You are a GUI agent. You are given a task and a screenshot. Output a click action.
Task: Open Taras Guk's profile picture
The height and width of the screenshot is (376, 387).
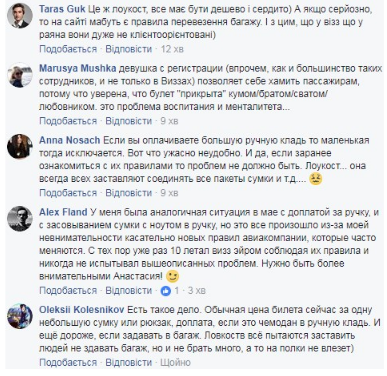click(x=20, y=16)
